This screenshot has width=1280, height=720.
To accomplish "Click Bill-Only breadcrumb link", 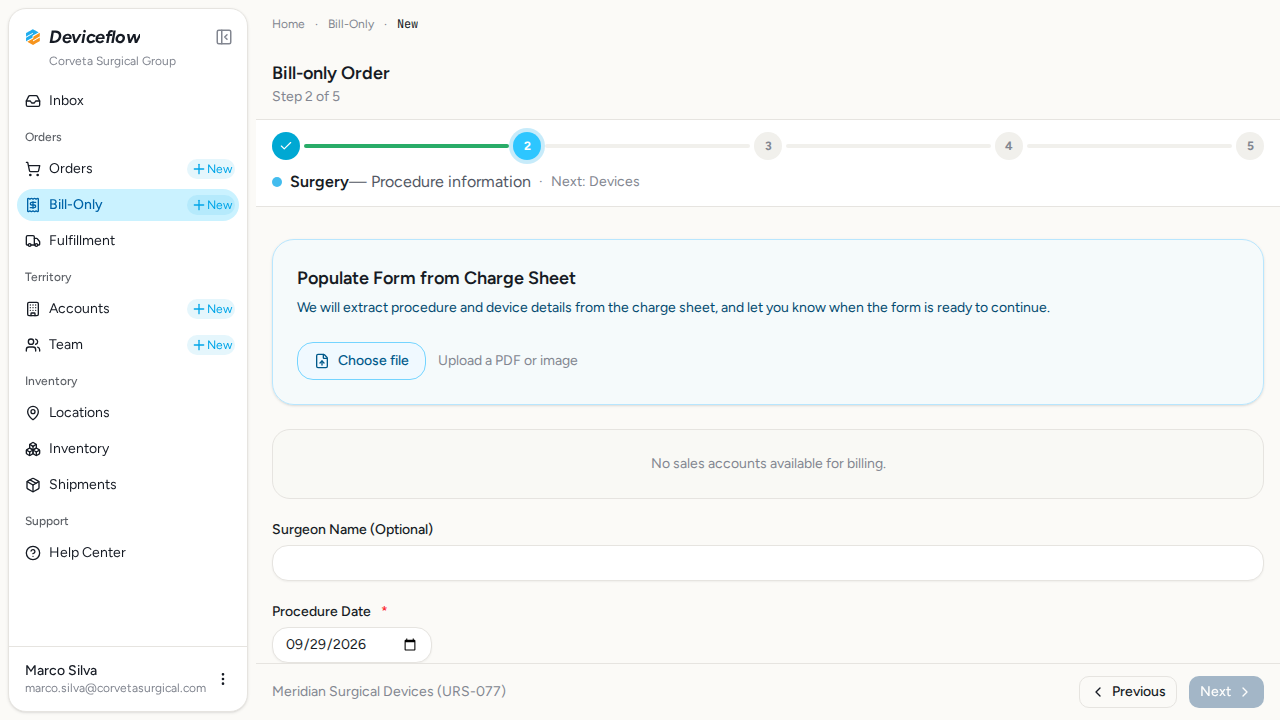I will [351, 24].
